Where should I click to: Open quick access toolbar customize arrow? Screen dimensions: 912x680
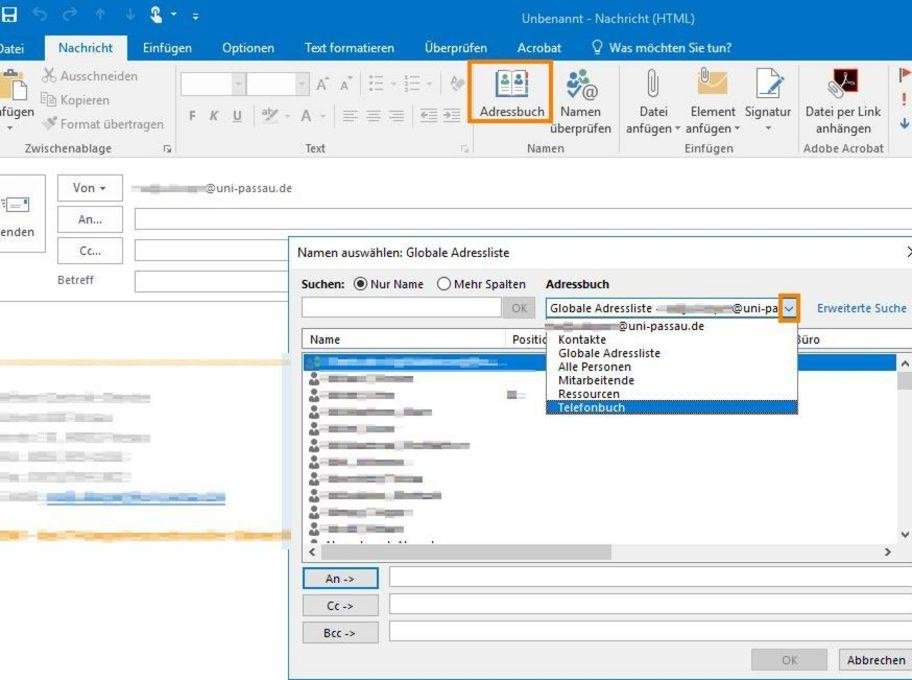[x=195, y=16]
